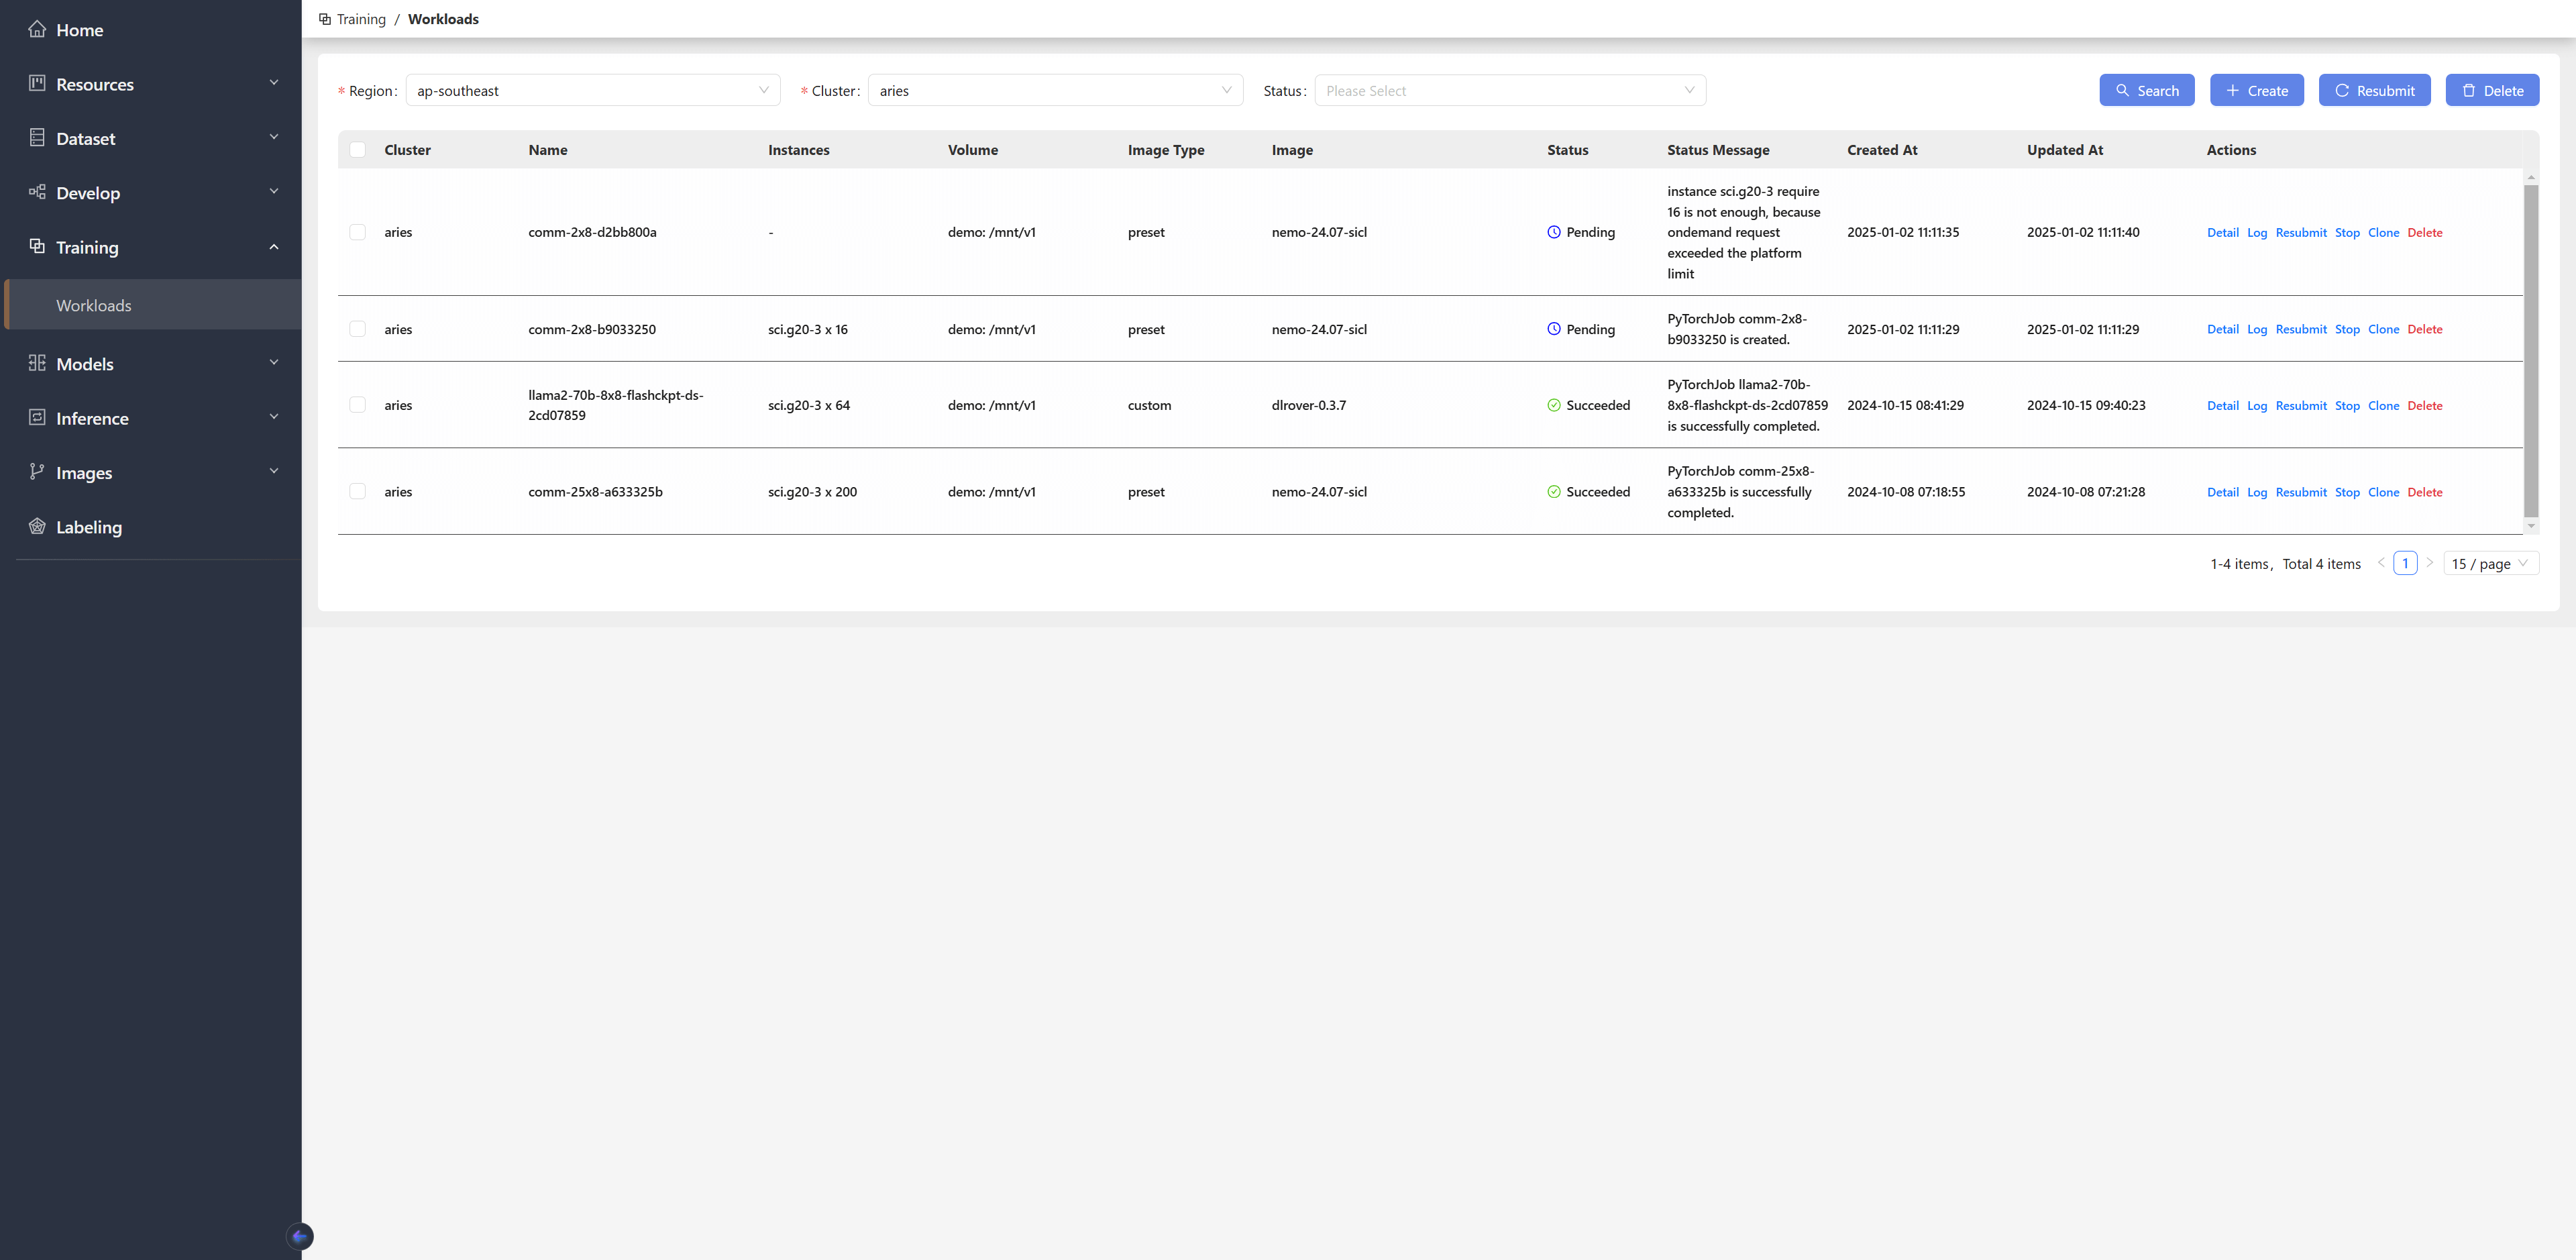Expand the Models menu chevron

pyautogui.click(x=274, y=363)
